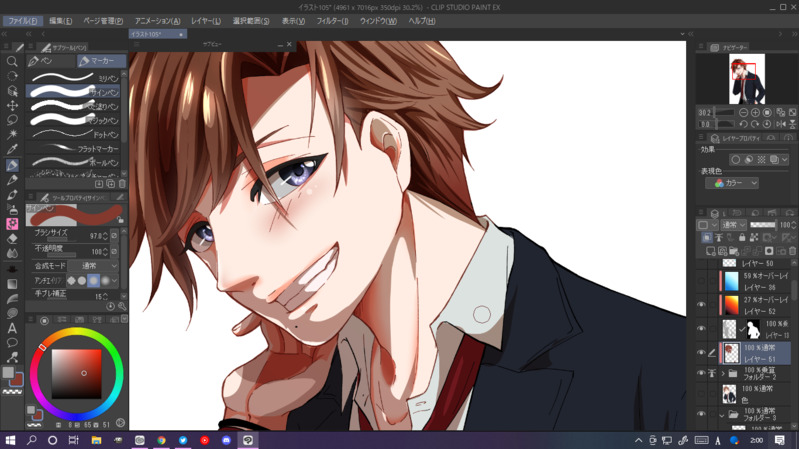Select the Auto select magic wand tool
This screenshot has height=449, width=799.
click(12, 135)
